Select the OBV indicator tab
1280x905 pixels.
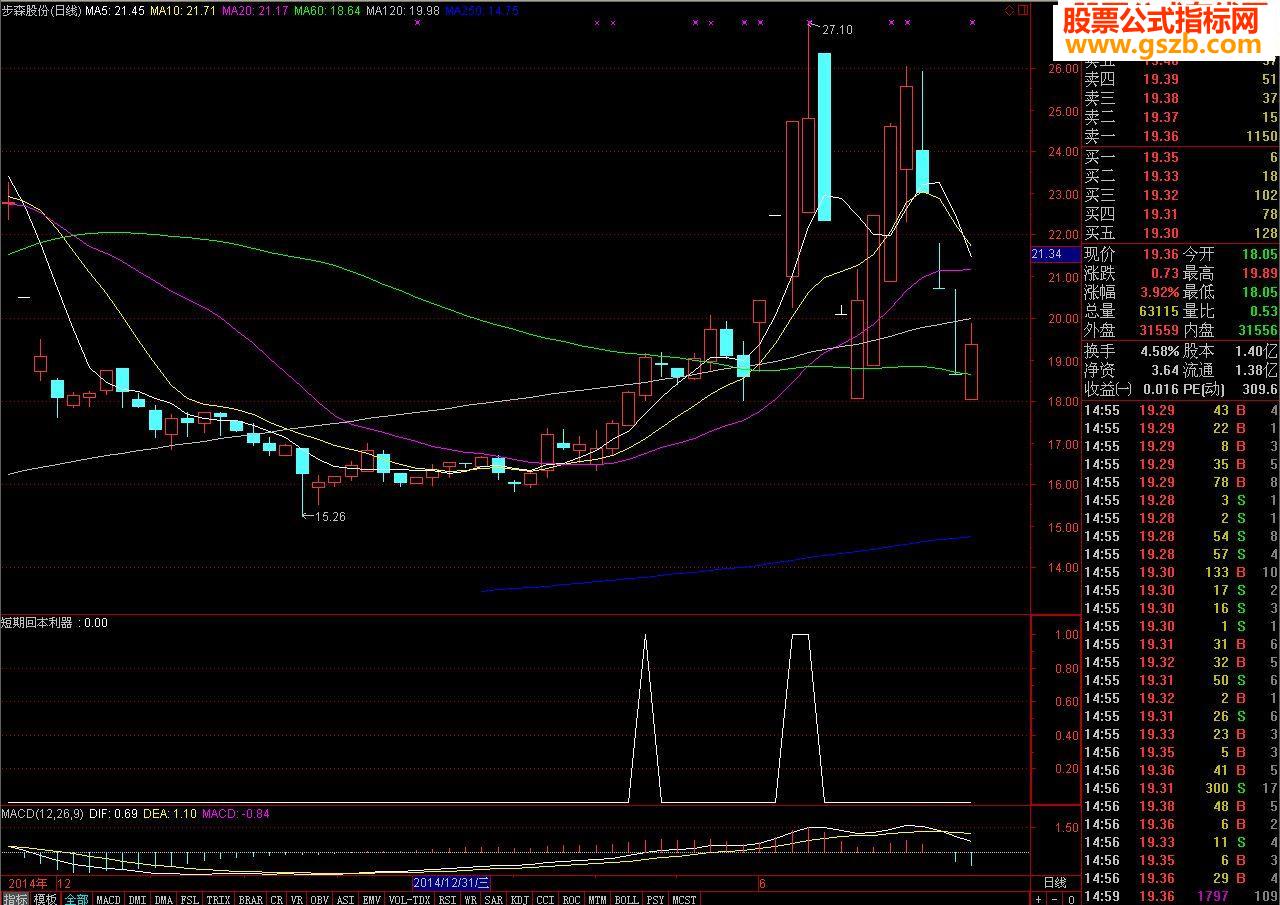[320, 899]
